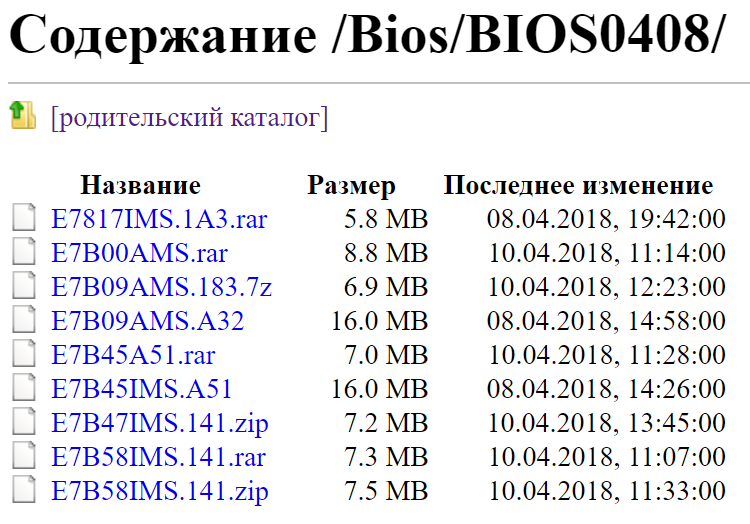Download the E7B09AMS.183.7z archive
Image resolution: width=750 pixels, height=524 pixels.
[x=161, y=288]
